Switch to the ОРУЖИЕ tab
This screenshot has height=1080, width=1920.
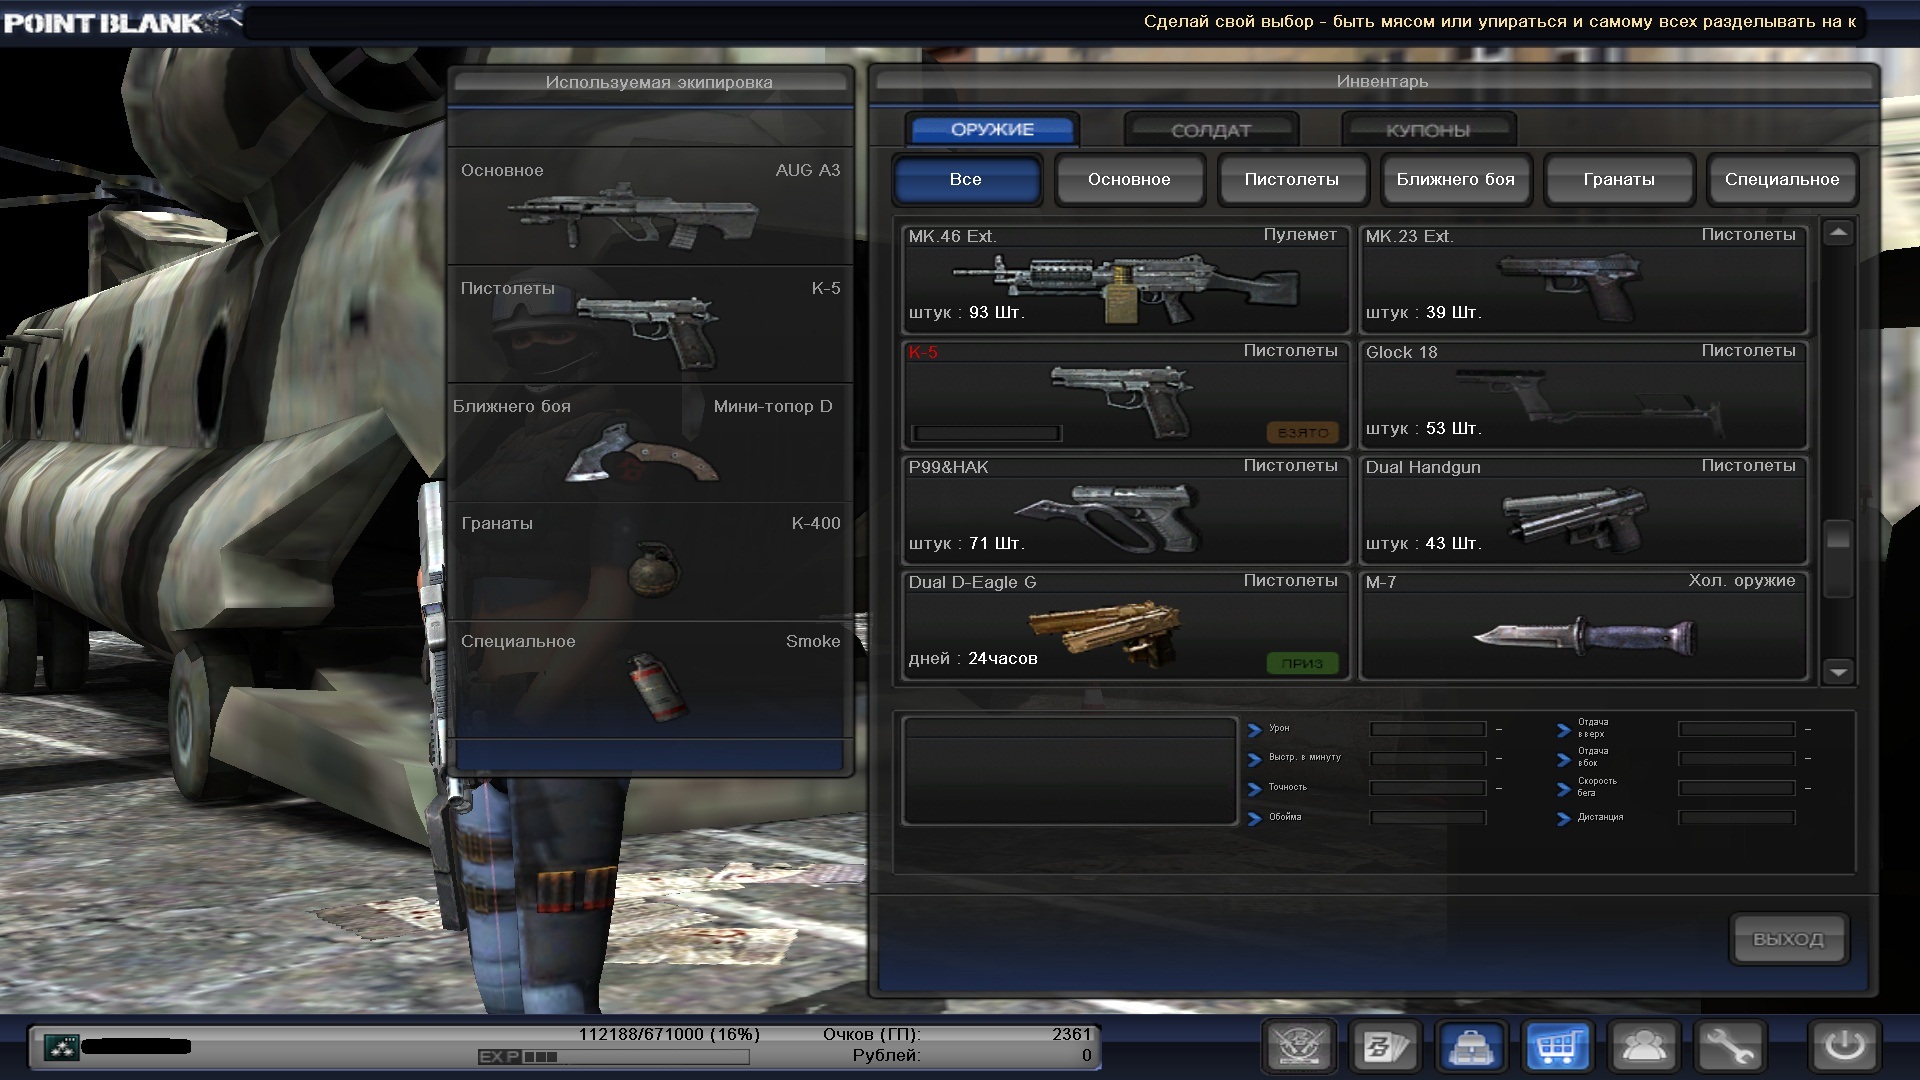point(992,129)
